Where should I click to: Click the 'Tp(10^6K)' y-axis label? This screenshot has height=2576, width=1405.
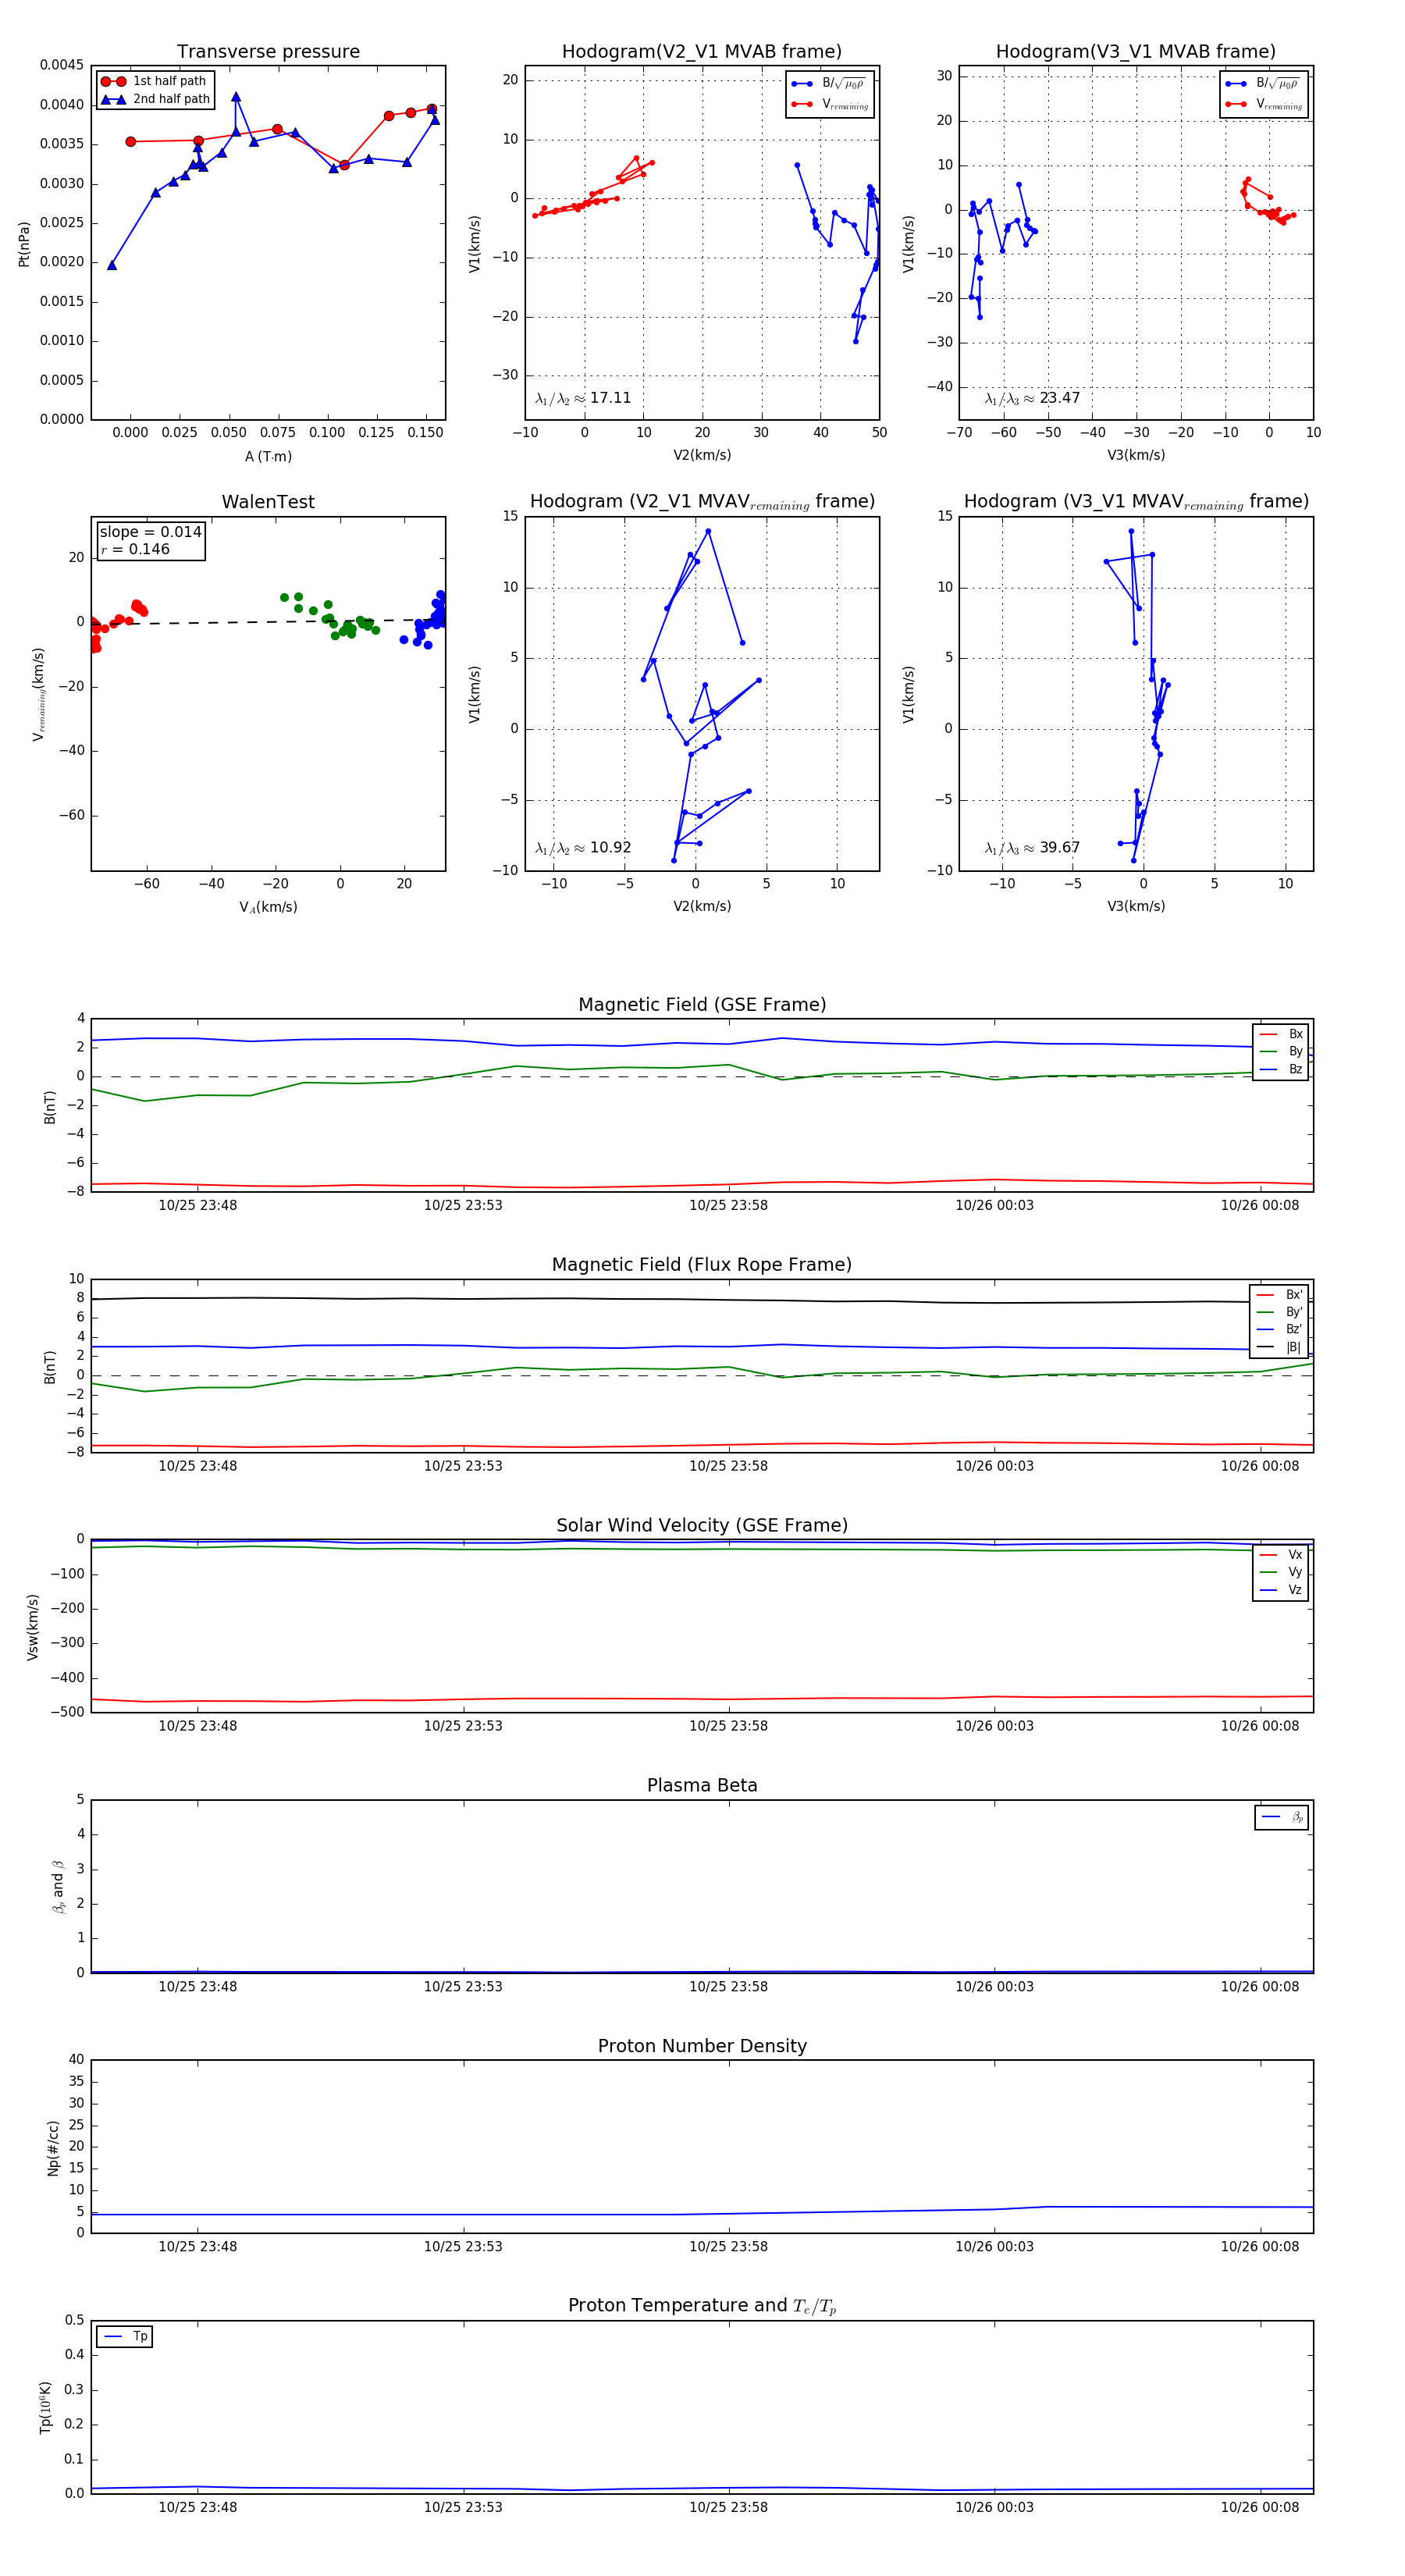tap(45, 2407)
